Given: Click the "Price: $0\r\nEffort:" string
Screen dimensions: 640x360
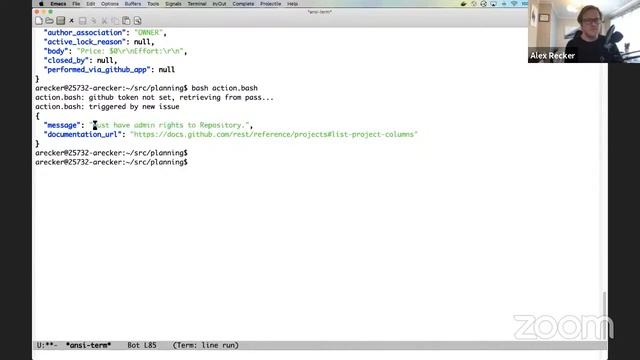Looking at the screenshot, I should pos(130,51).
